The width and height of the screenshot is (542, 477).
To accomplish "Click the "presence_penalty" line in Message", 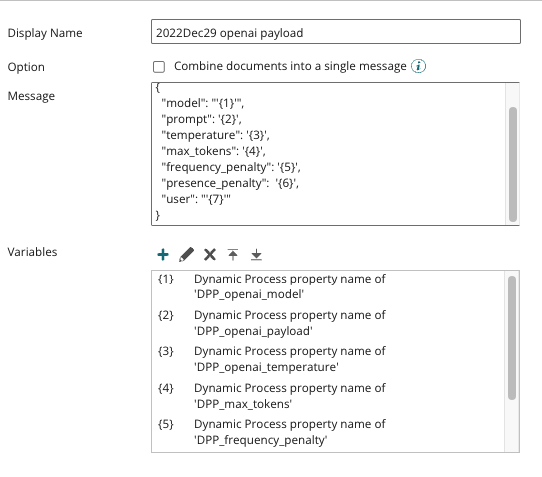I will coord(230,183).
